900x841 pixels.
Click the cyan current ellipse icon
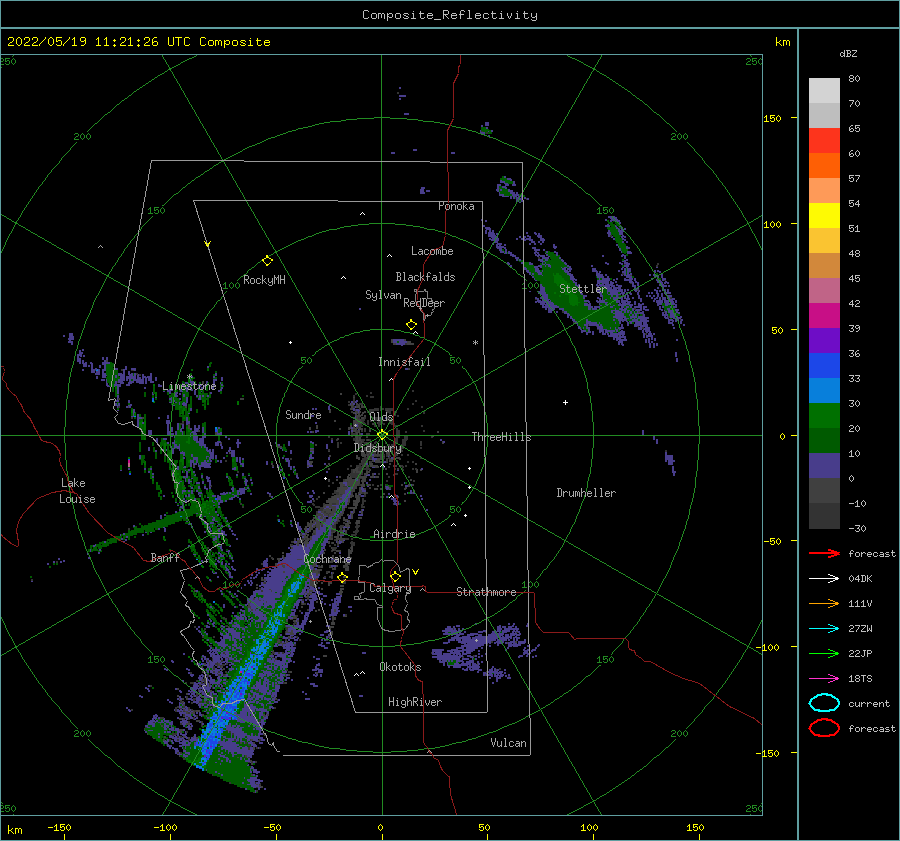(x=824, y=703)
